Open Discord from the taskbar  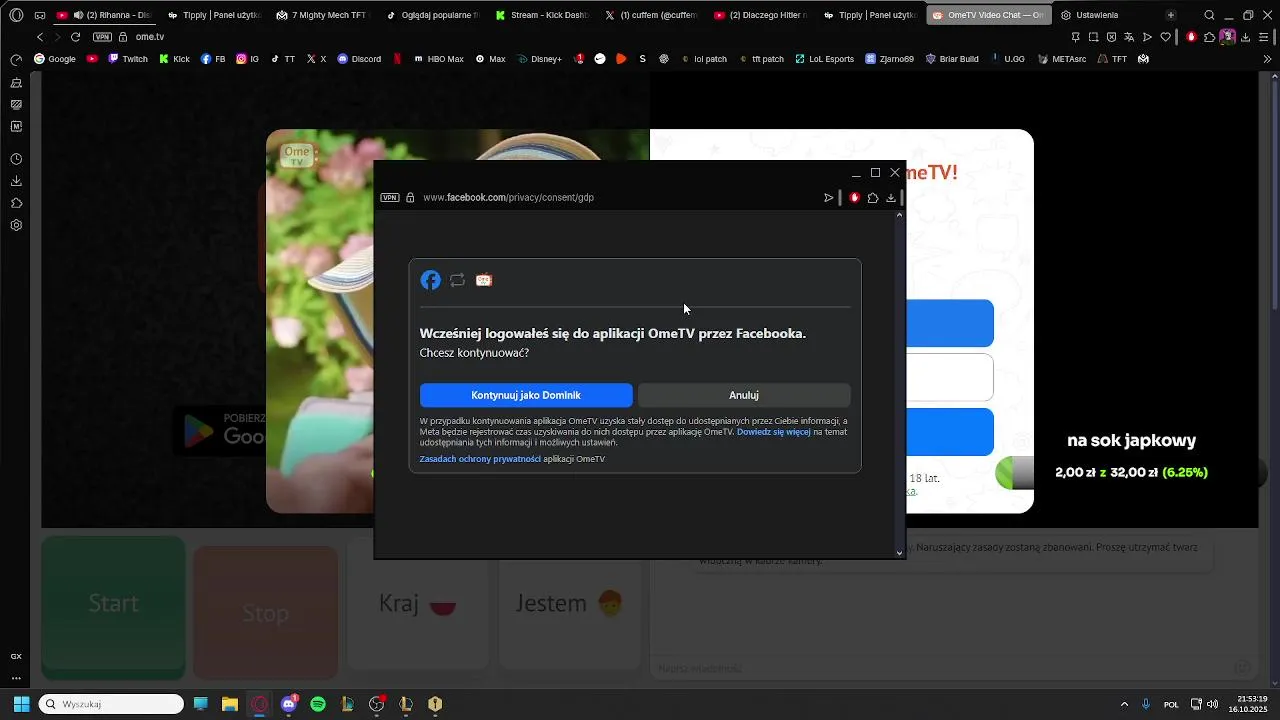coord(289,704)
